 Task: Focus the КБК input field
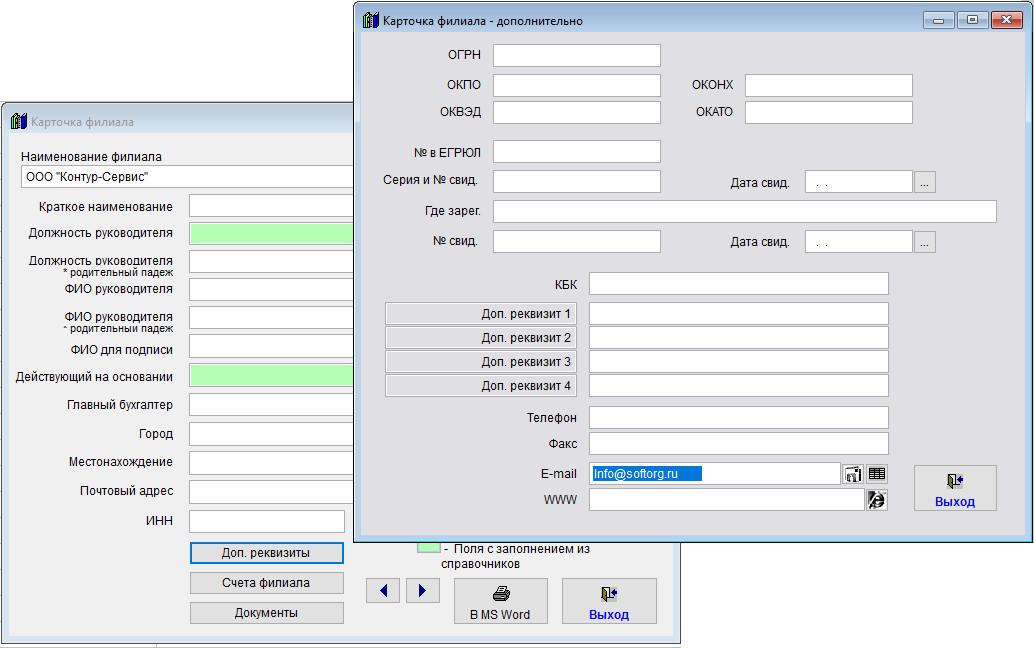[x=739, y=284]
